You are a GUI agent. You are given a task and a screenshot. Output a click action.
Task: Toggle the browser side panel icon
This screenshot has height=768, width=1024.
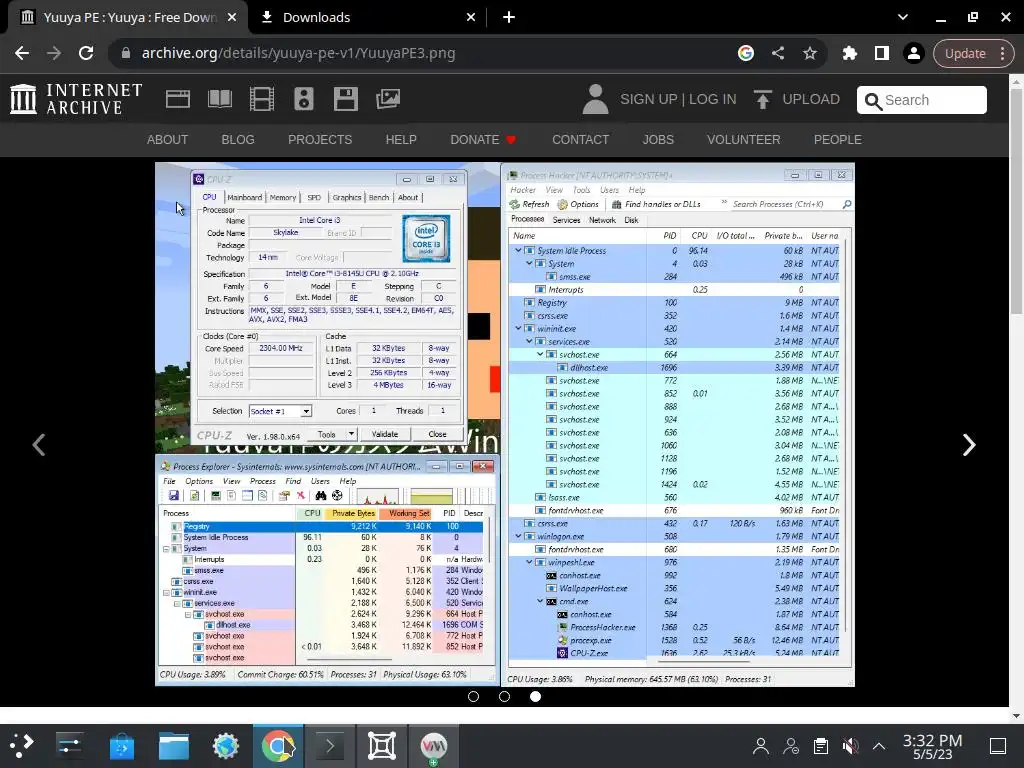(882, 54)
